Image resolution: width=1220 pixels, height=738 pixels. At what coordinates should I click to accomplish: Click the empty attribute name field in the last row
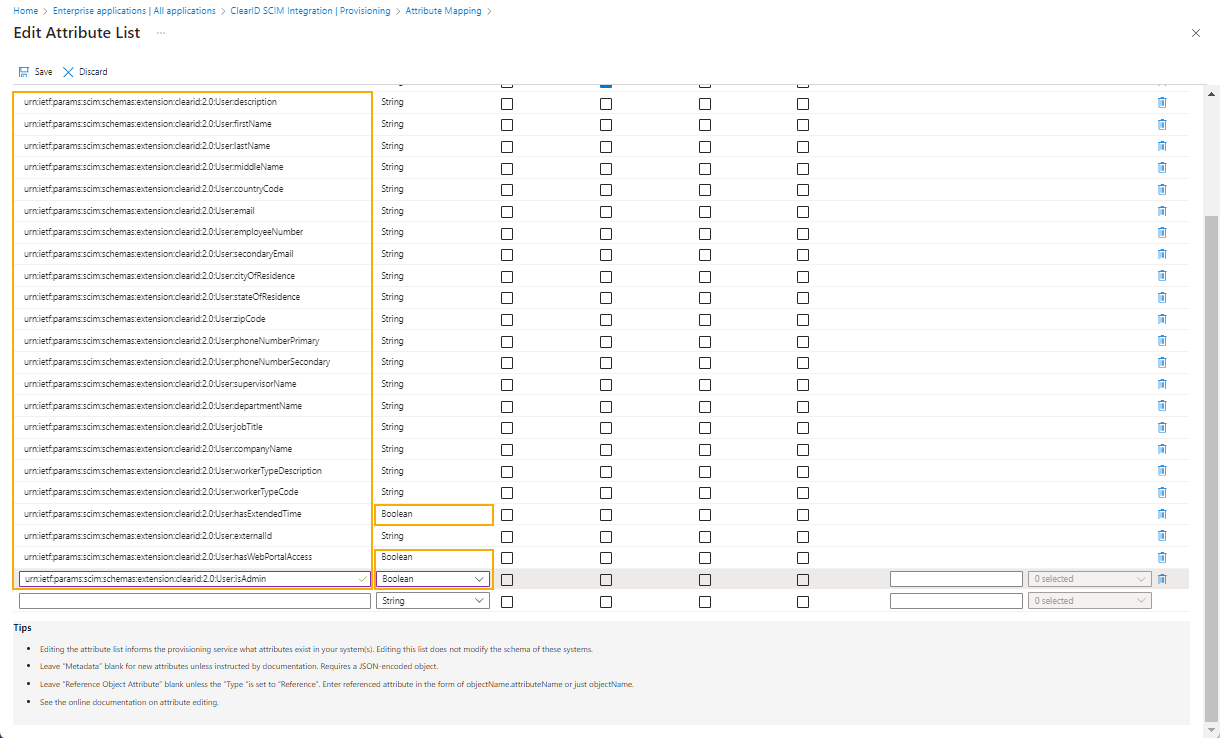click(192, 600)
